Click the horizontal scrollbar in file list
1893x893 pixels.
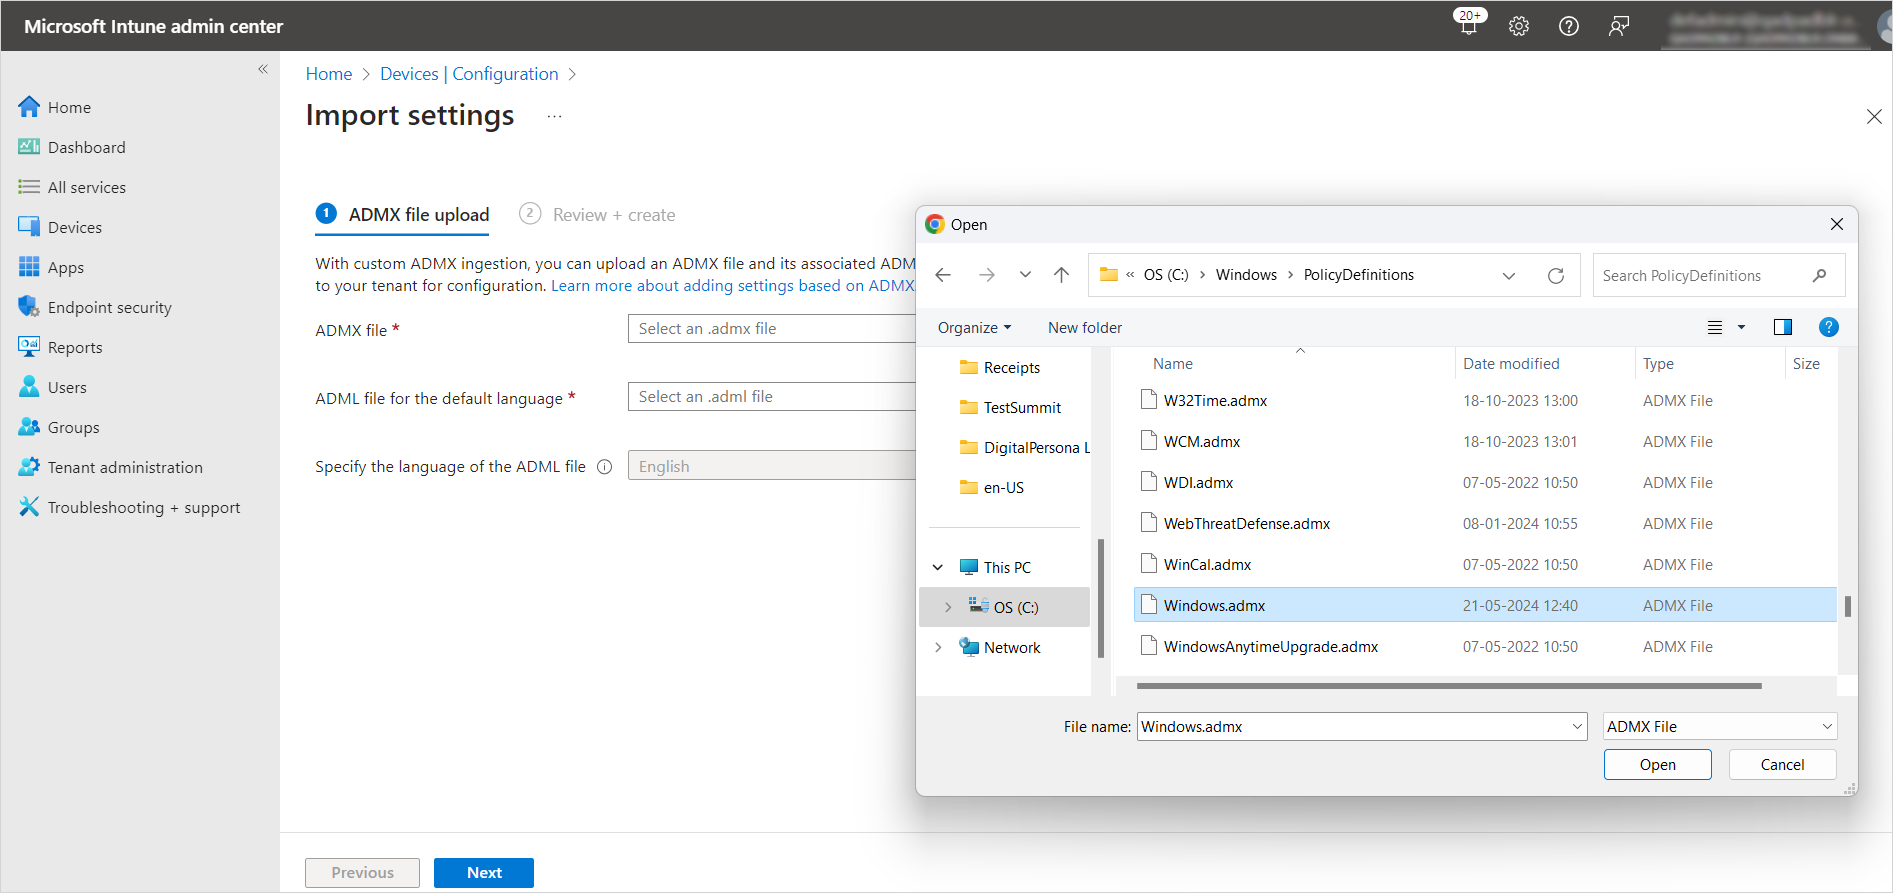tap(1448, 686)
